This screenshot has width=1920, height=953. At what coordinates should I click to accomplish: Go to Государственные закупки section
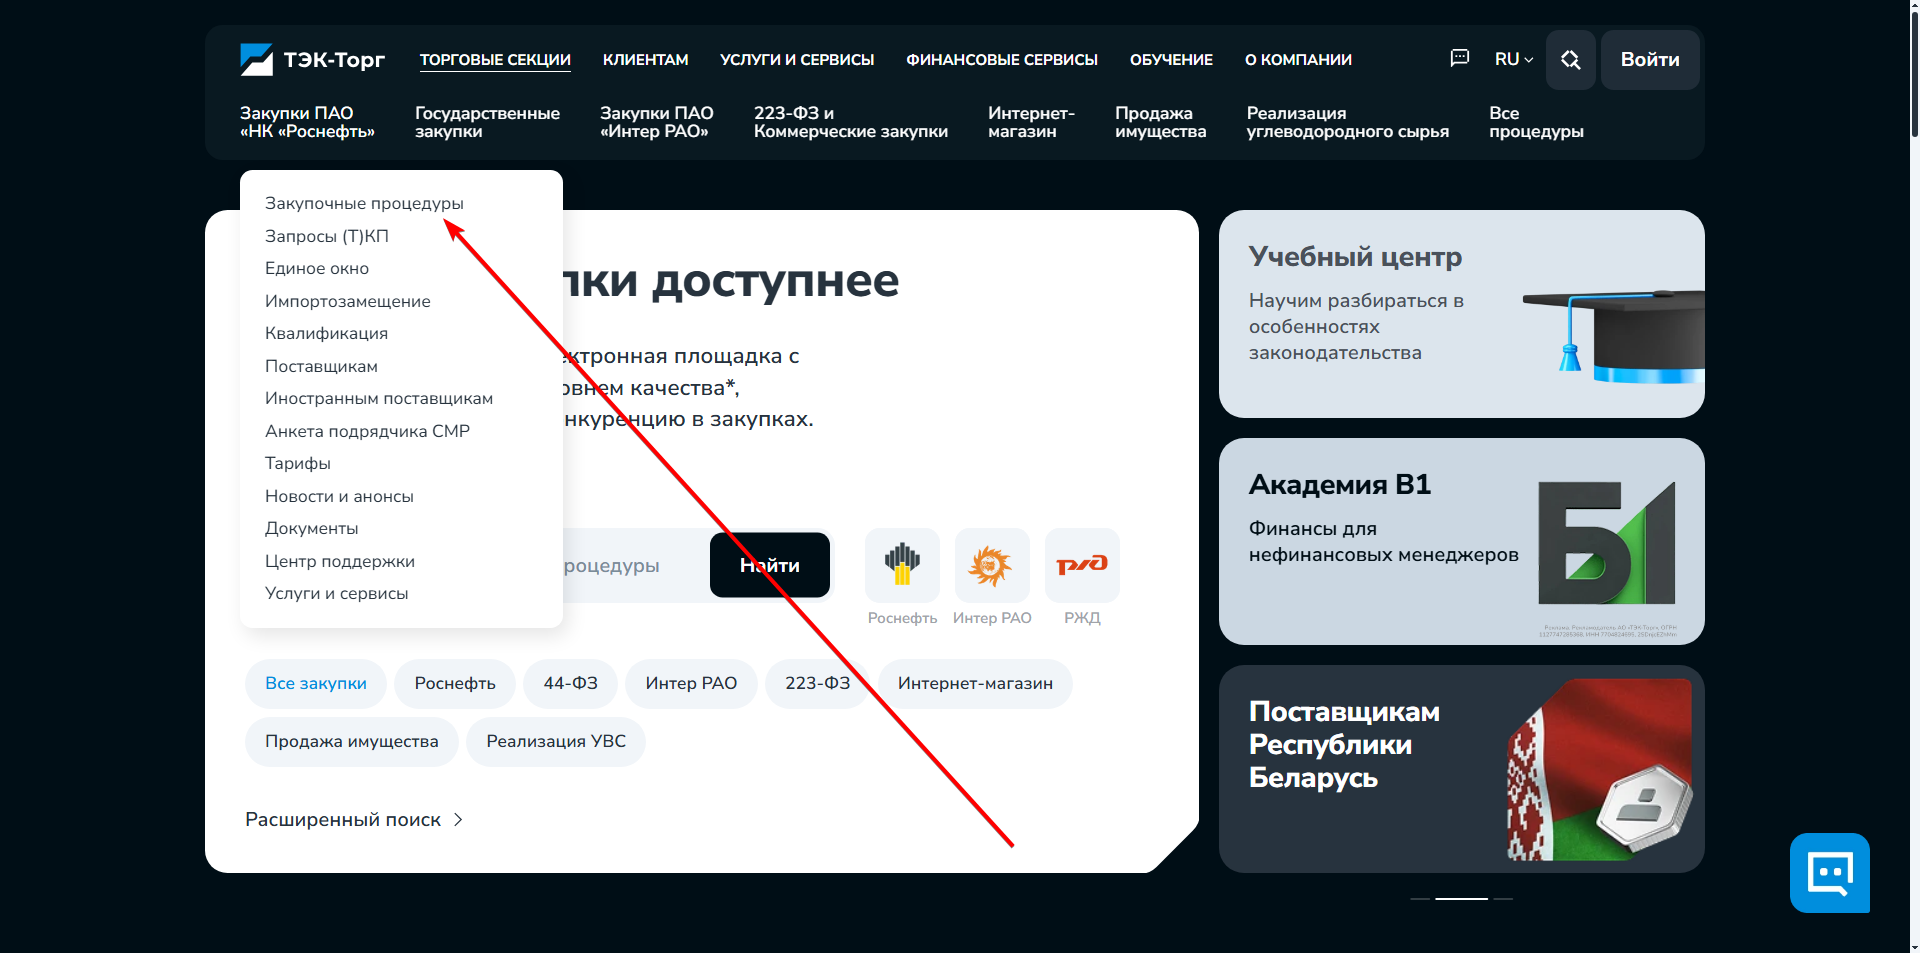tap(487, 122)
